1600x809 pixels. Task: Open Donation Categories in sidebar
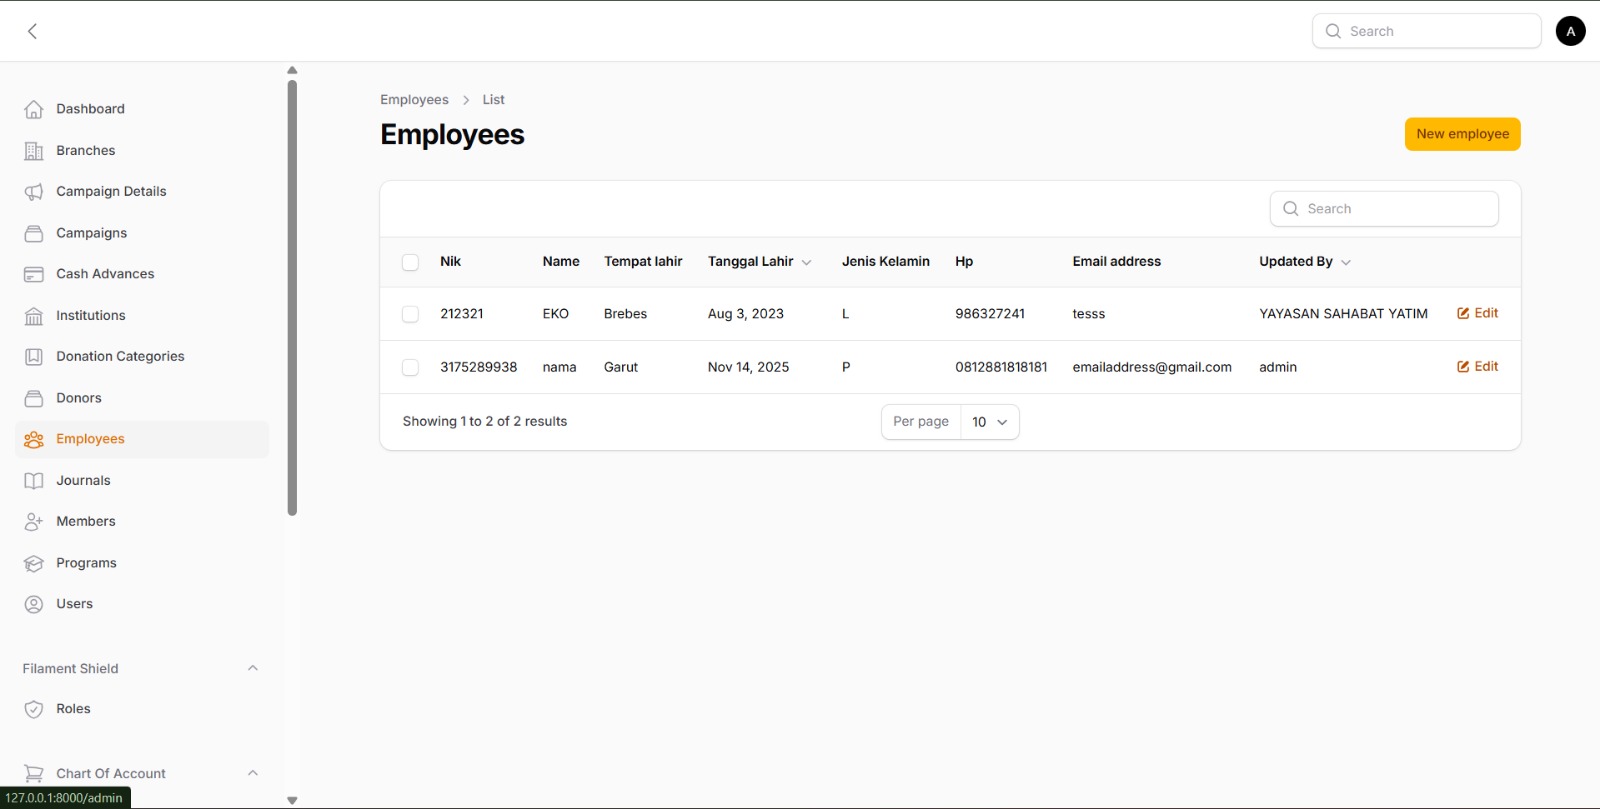click(142, 357)
